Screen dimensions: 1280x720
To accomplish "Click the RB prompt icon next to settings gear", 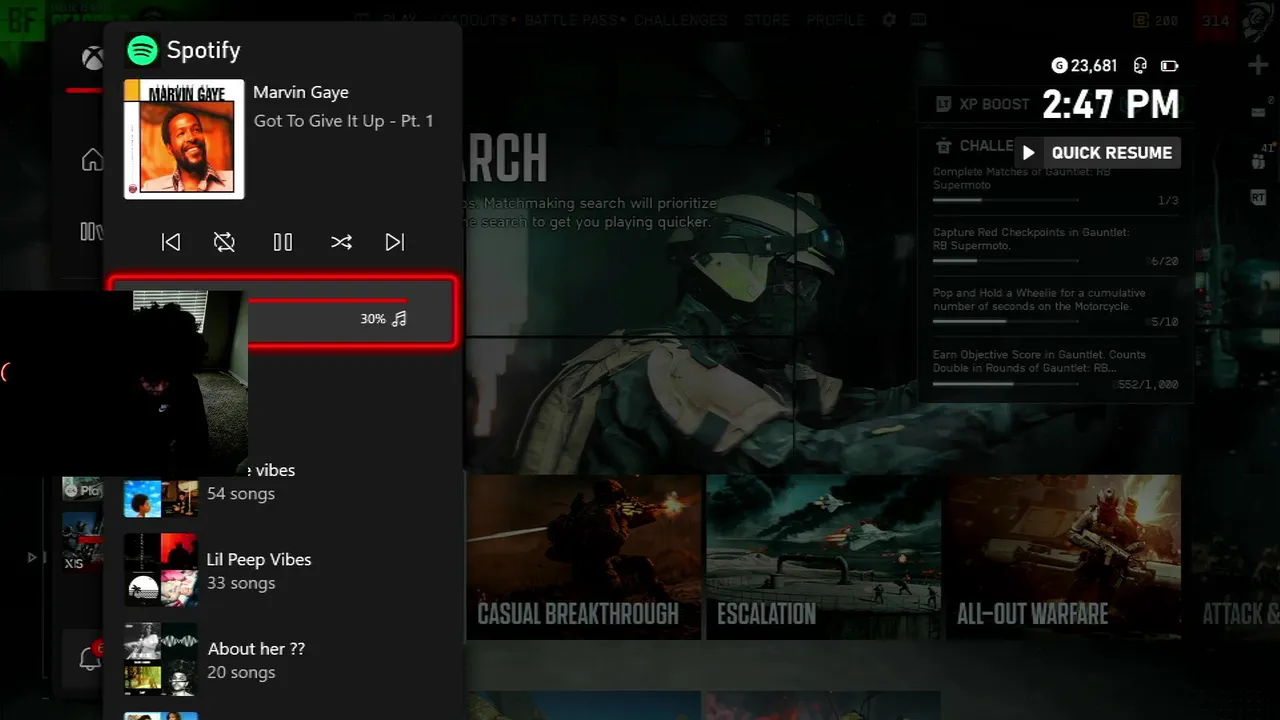I will tap(919, 20).
